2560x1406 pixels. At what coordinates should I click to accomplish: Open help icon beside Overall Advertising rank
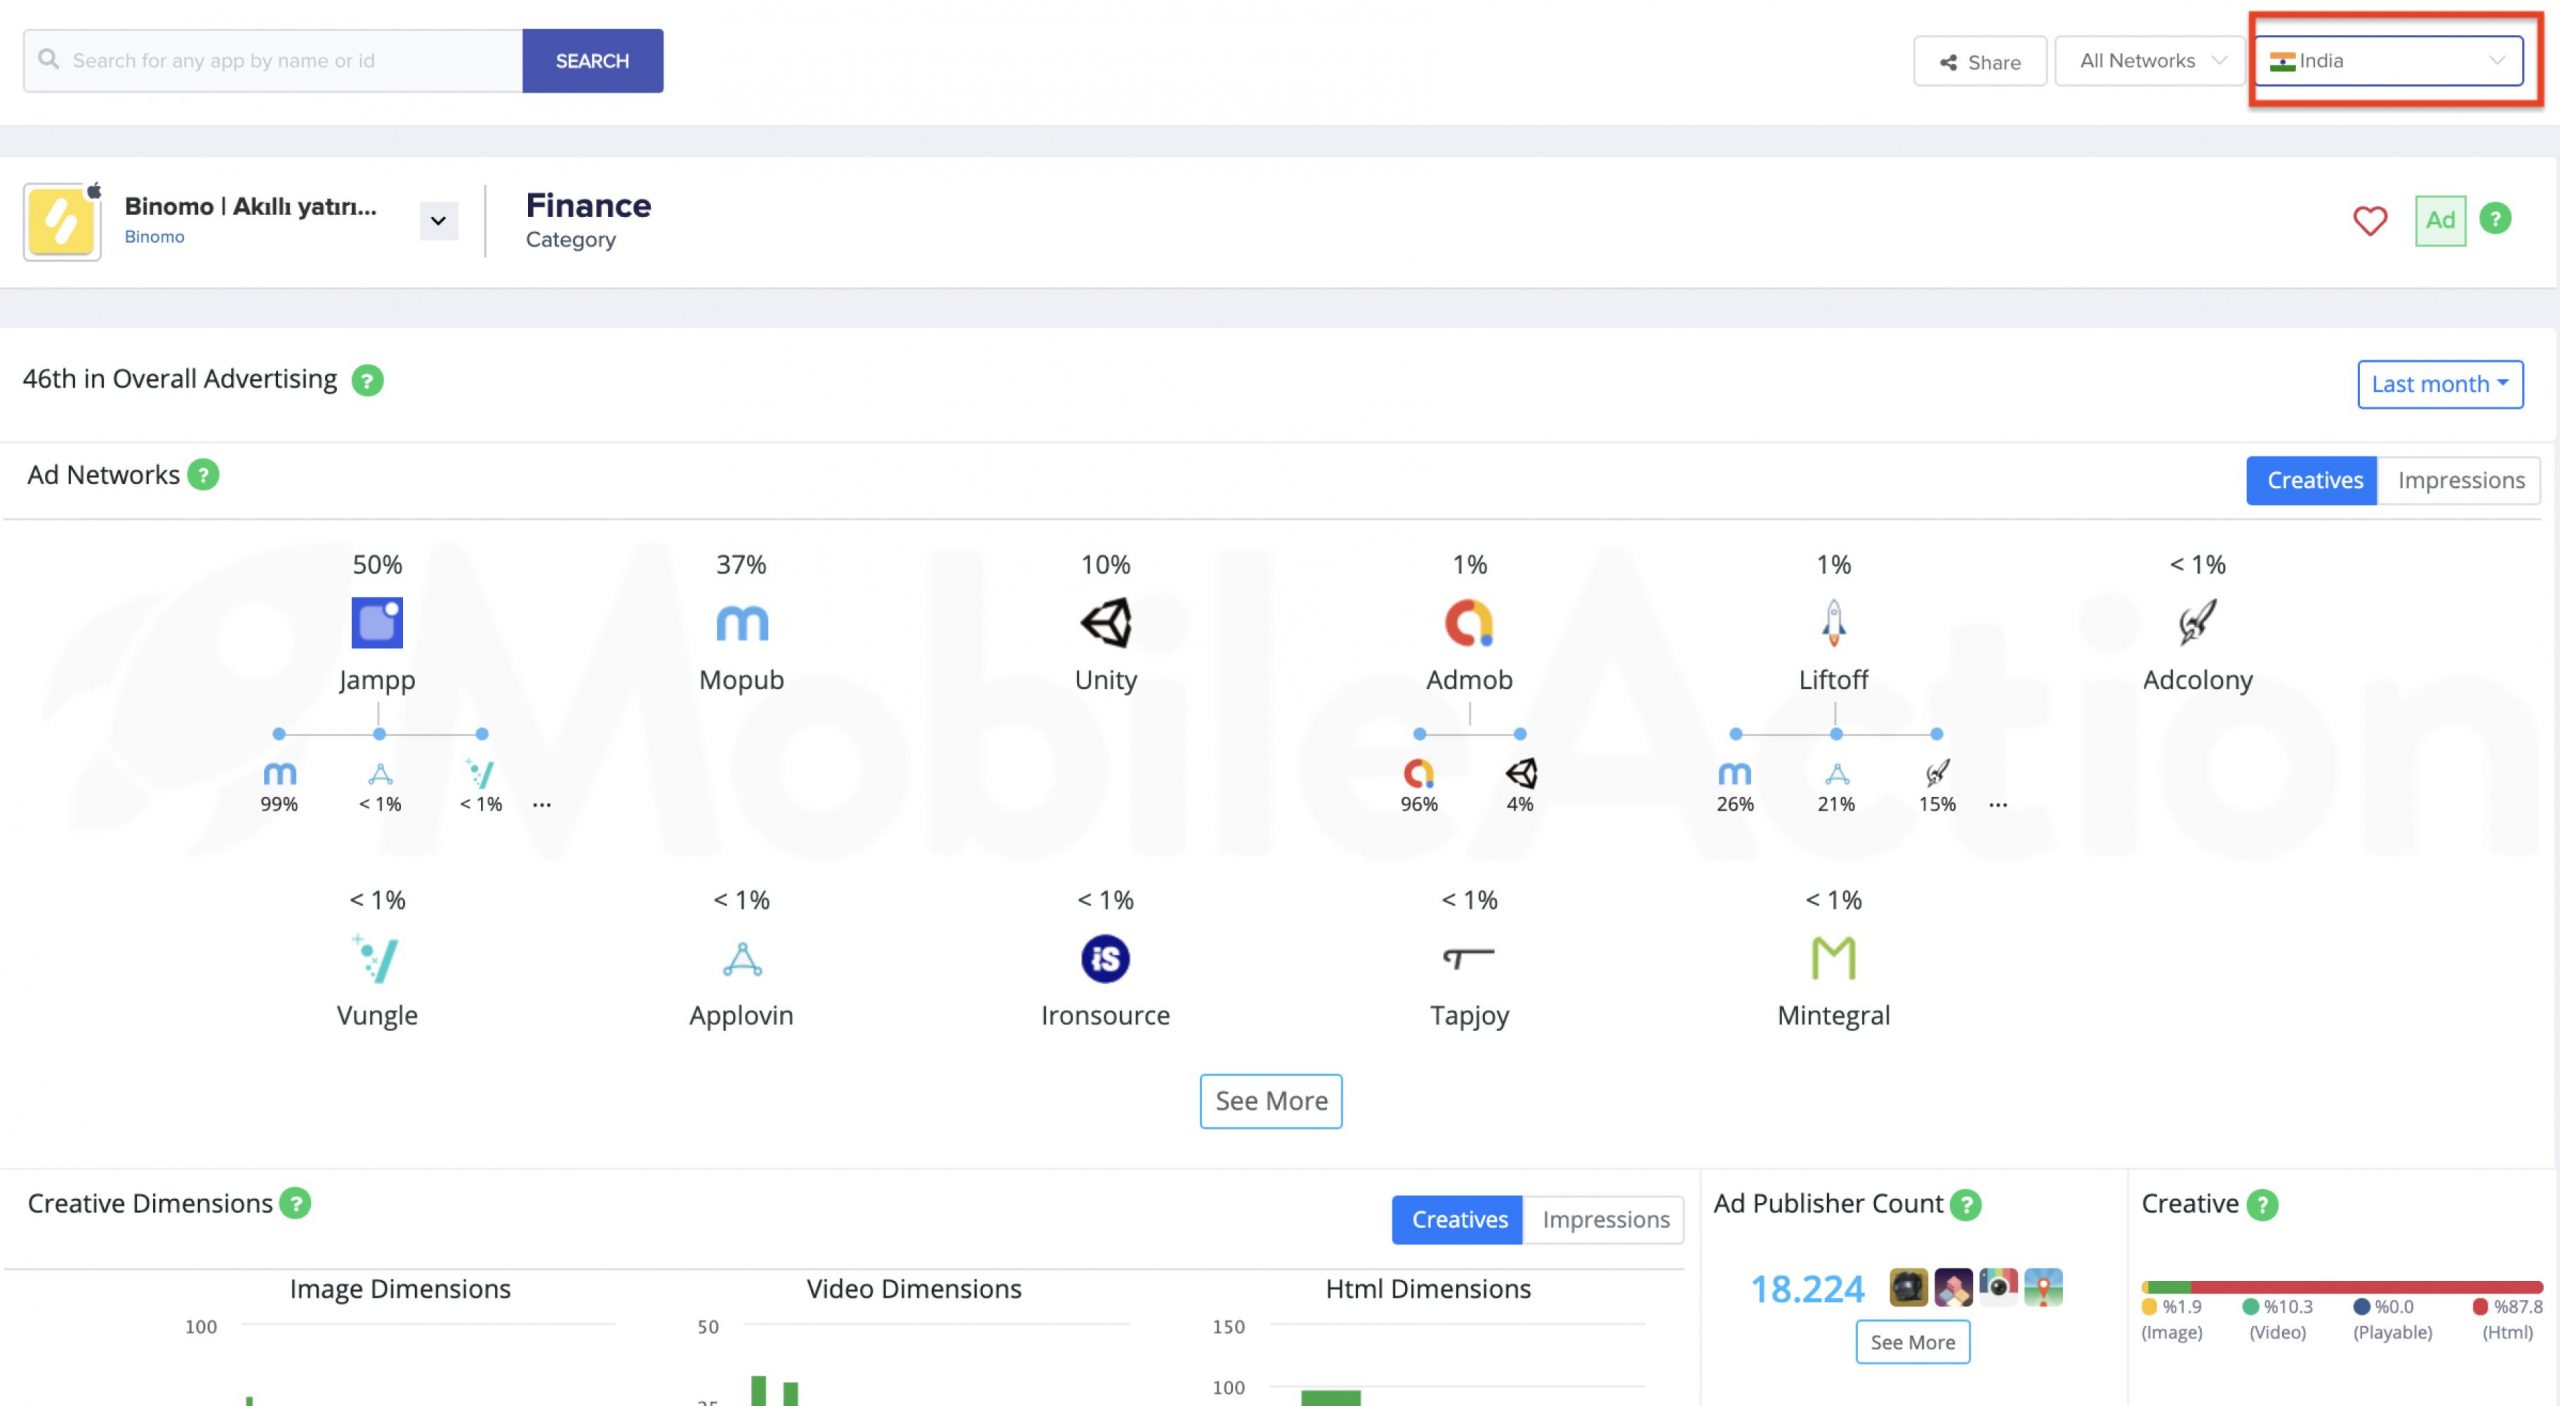click(x=367, y=380)
